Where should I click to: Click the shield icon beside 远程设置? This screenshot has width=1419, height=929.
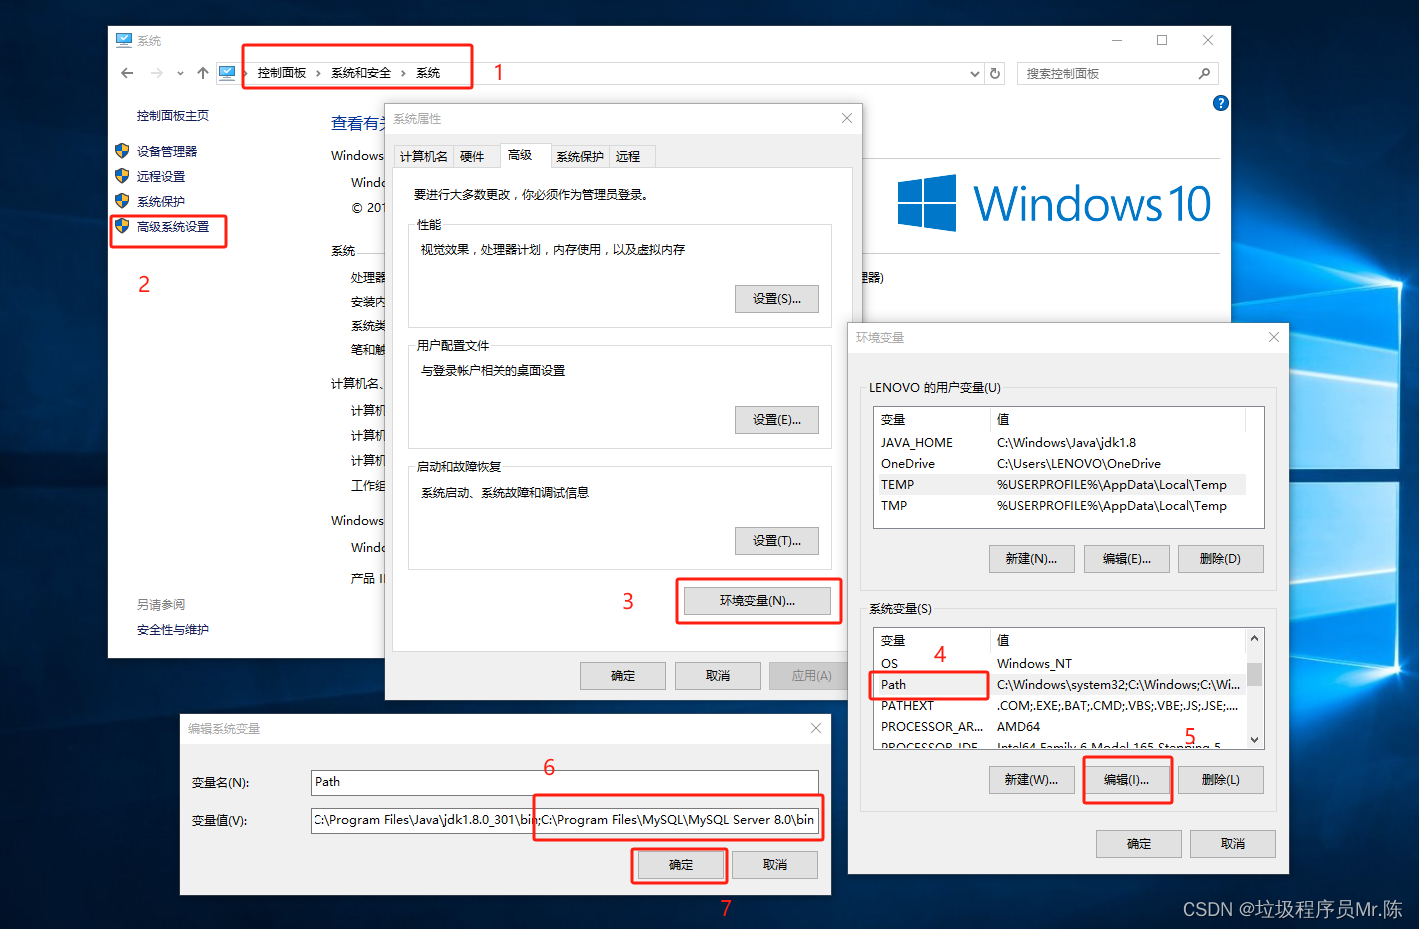pyautogui.click(x=122, y=176)
